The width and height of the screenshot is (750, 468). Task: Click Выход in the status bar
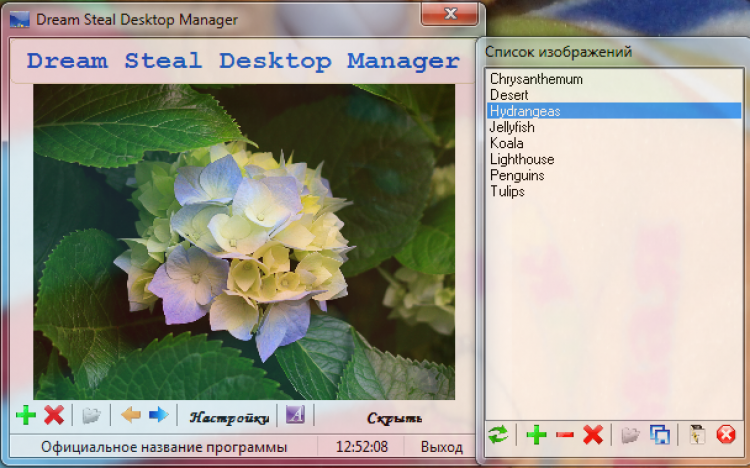[x=441, y=447]
